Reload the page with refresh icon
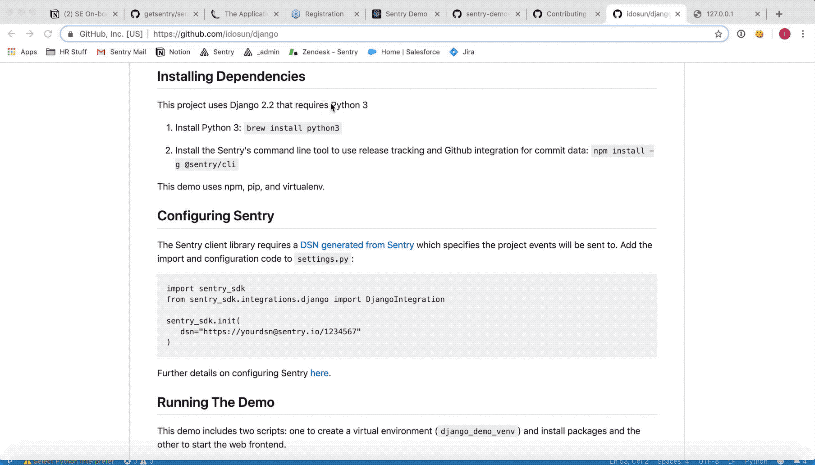815x465 pixels. [48, 34]
